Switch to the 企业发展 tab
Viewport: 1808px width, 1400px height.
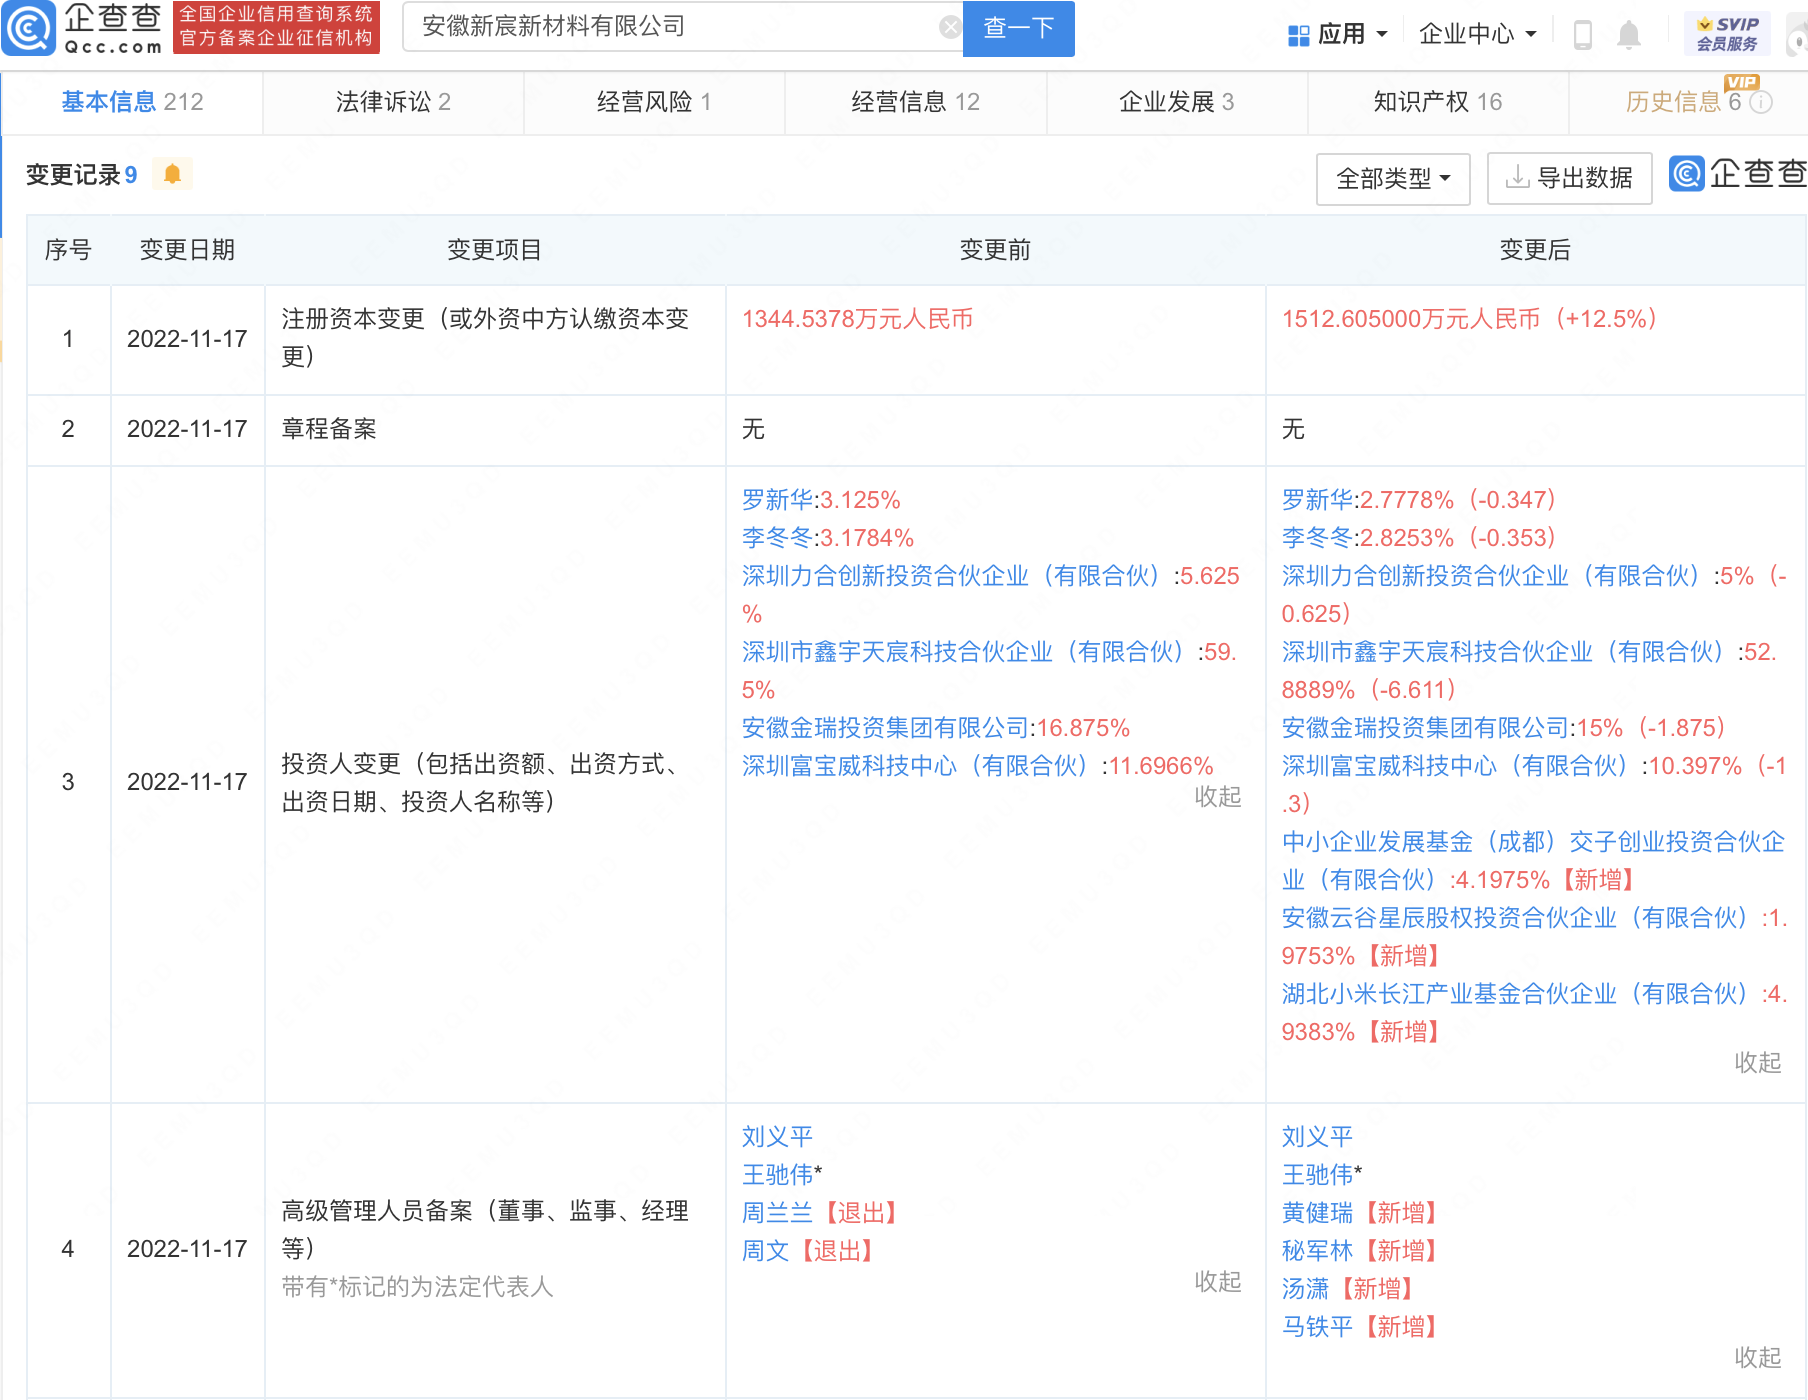[x=1177, y=102]
